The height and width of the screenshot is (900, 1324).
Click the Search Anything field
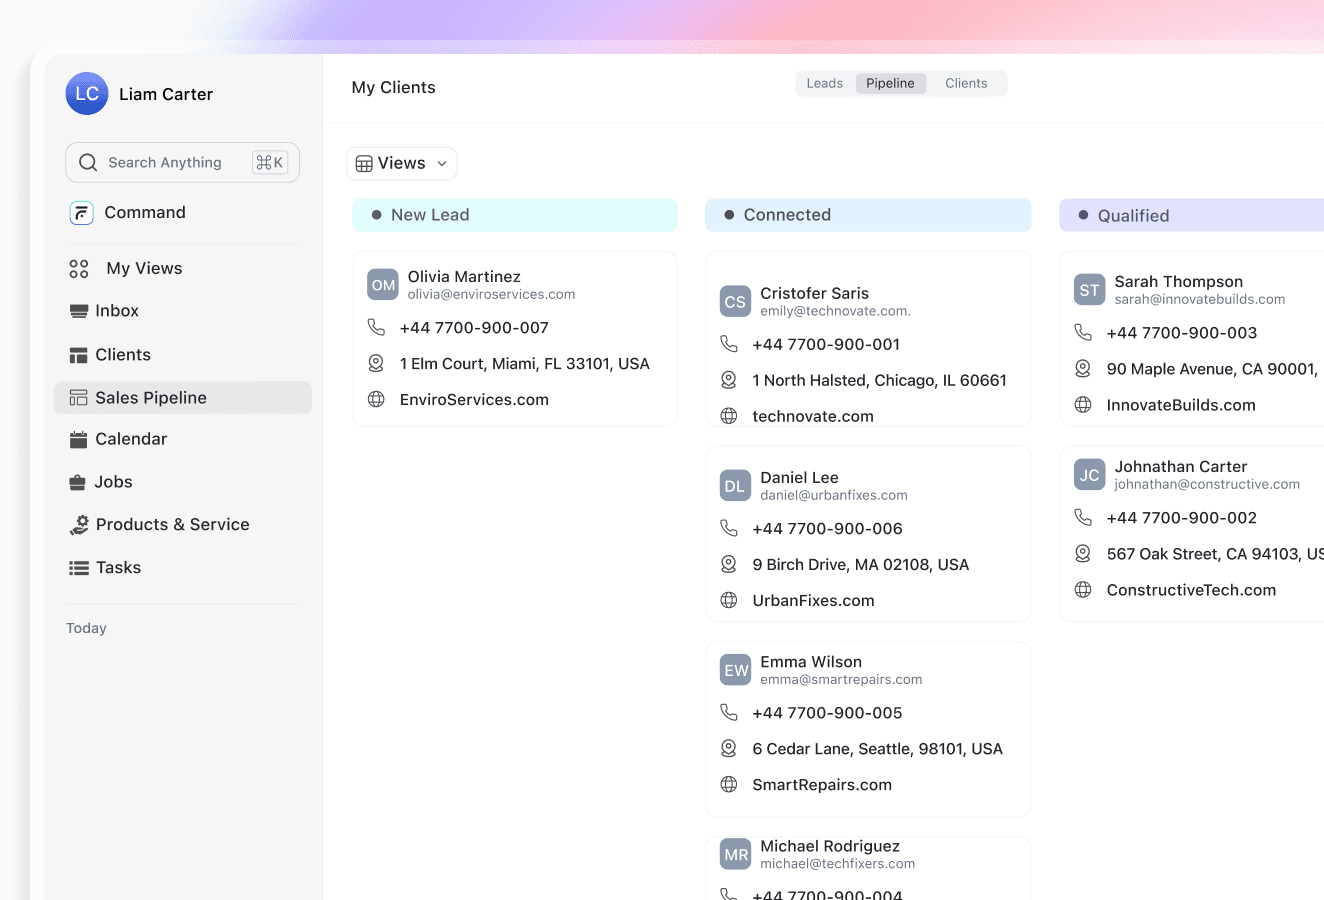point(165,163)
